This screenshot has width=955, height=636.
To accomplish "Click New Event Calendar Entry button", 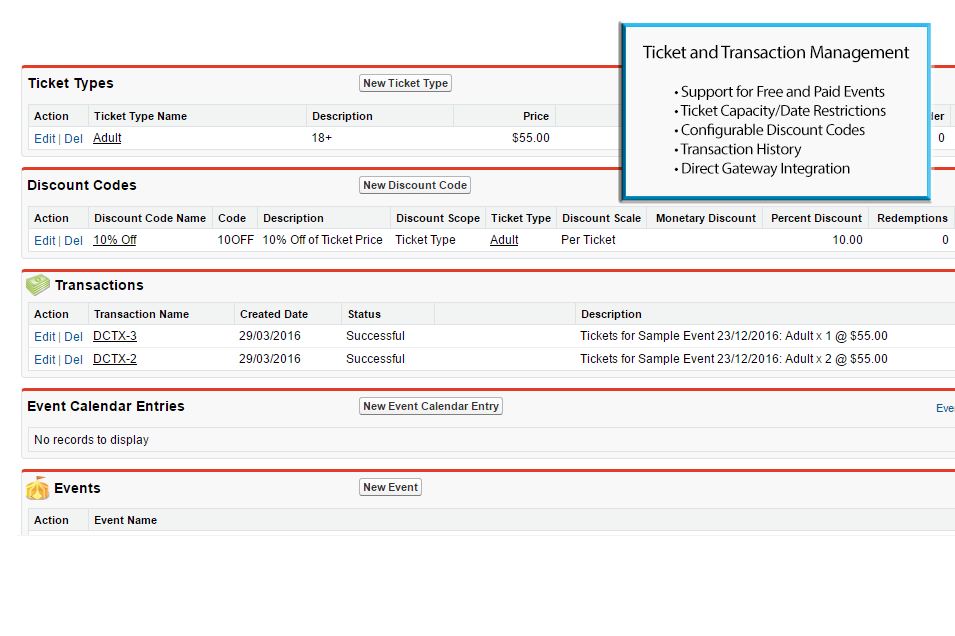I will point(431,406).
